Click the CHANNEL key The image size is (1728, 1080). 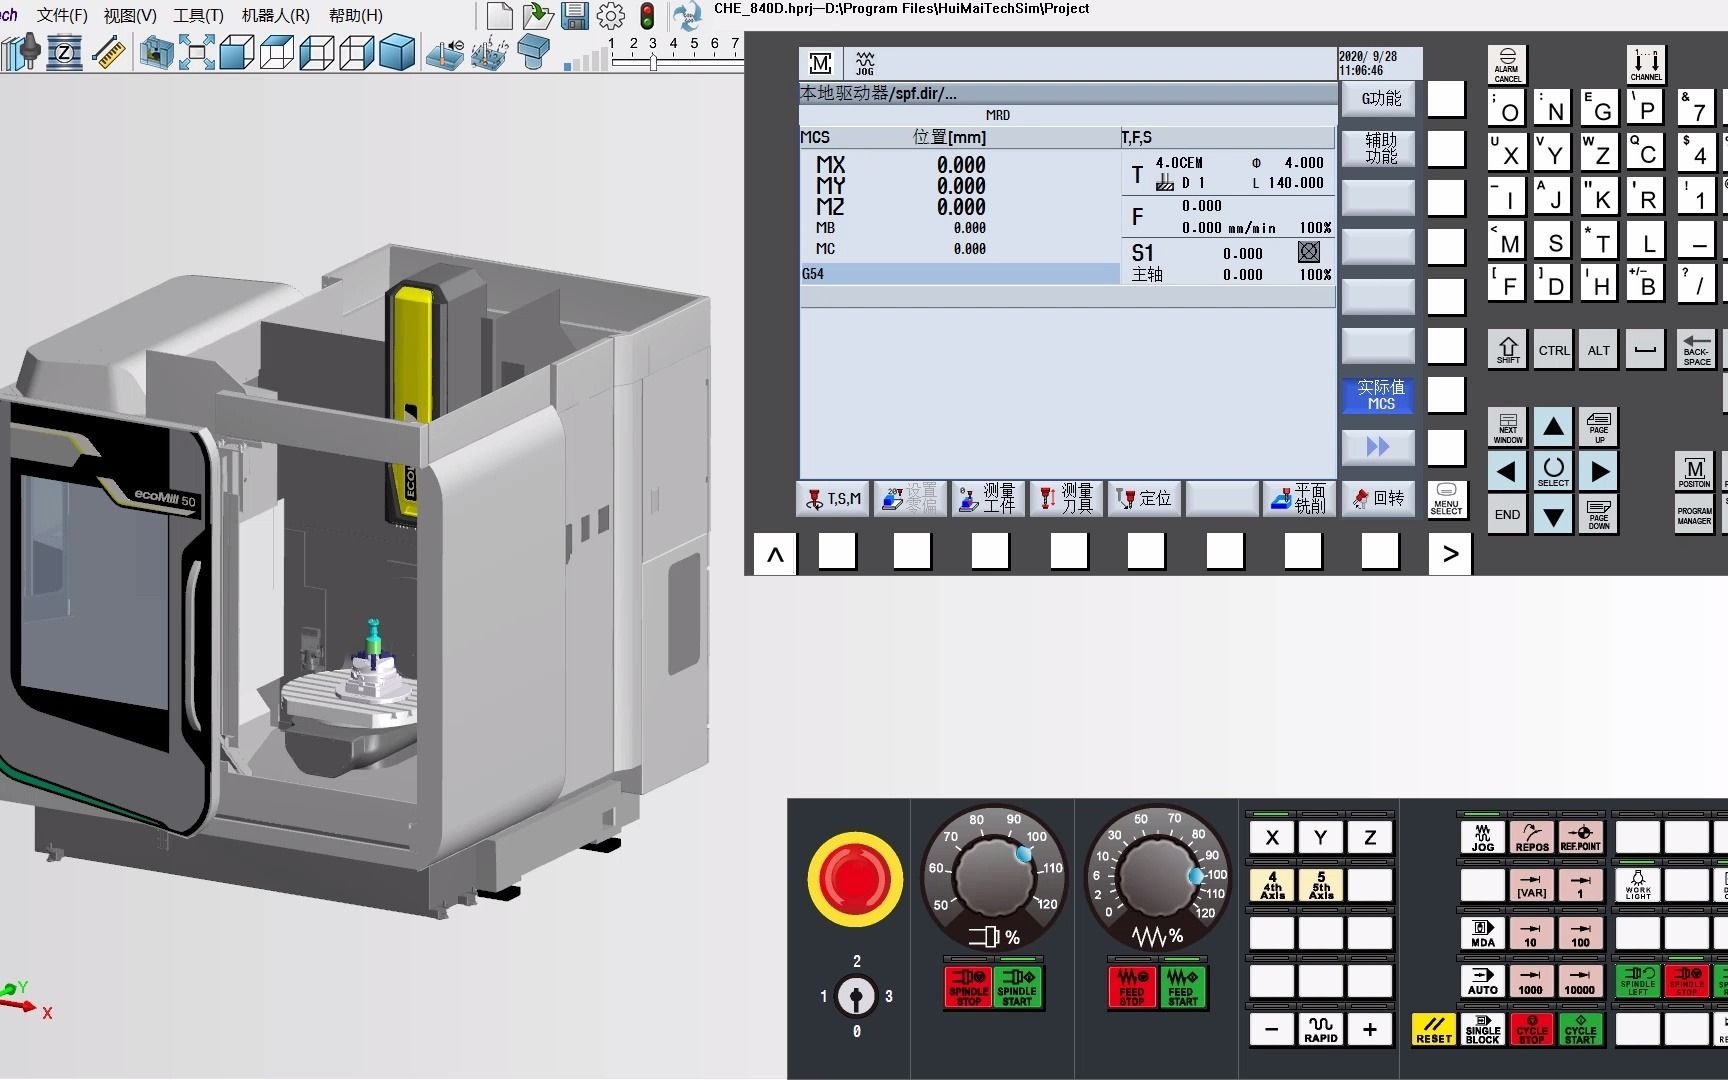pyautogui.click(x=1646, y=65)
